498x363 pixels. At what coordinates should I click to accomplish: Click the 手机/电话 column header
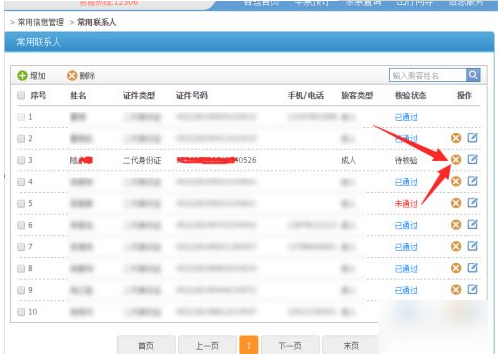coord(306,96)
